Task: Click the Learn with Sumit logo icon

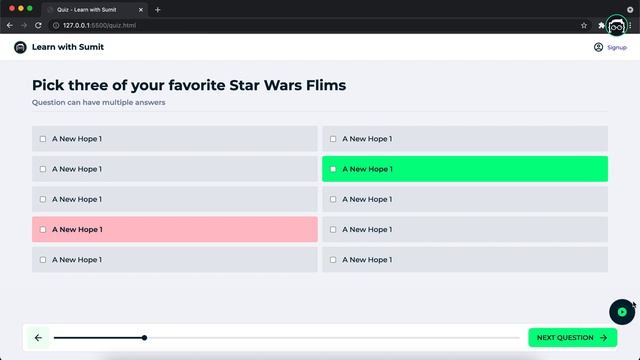Action: tap(20, 47)
